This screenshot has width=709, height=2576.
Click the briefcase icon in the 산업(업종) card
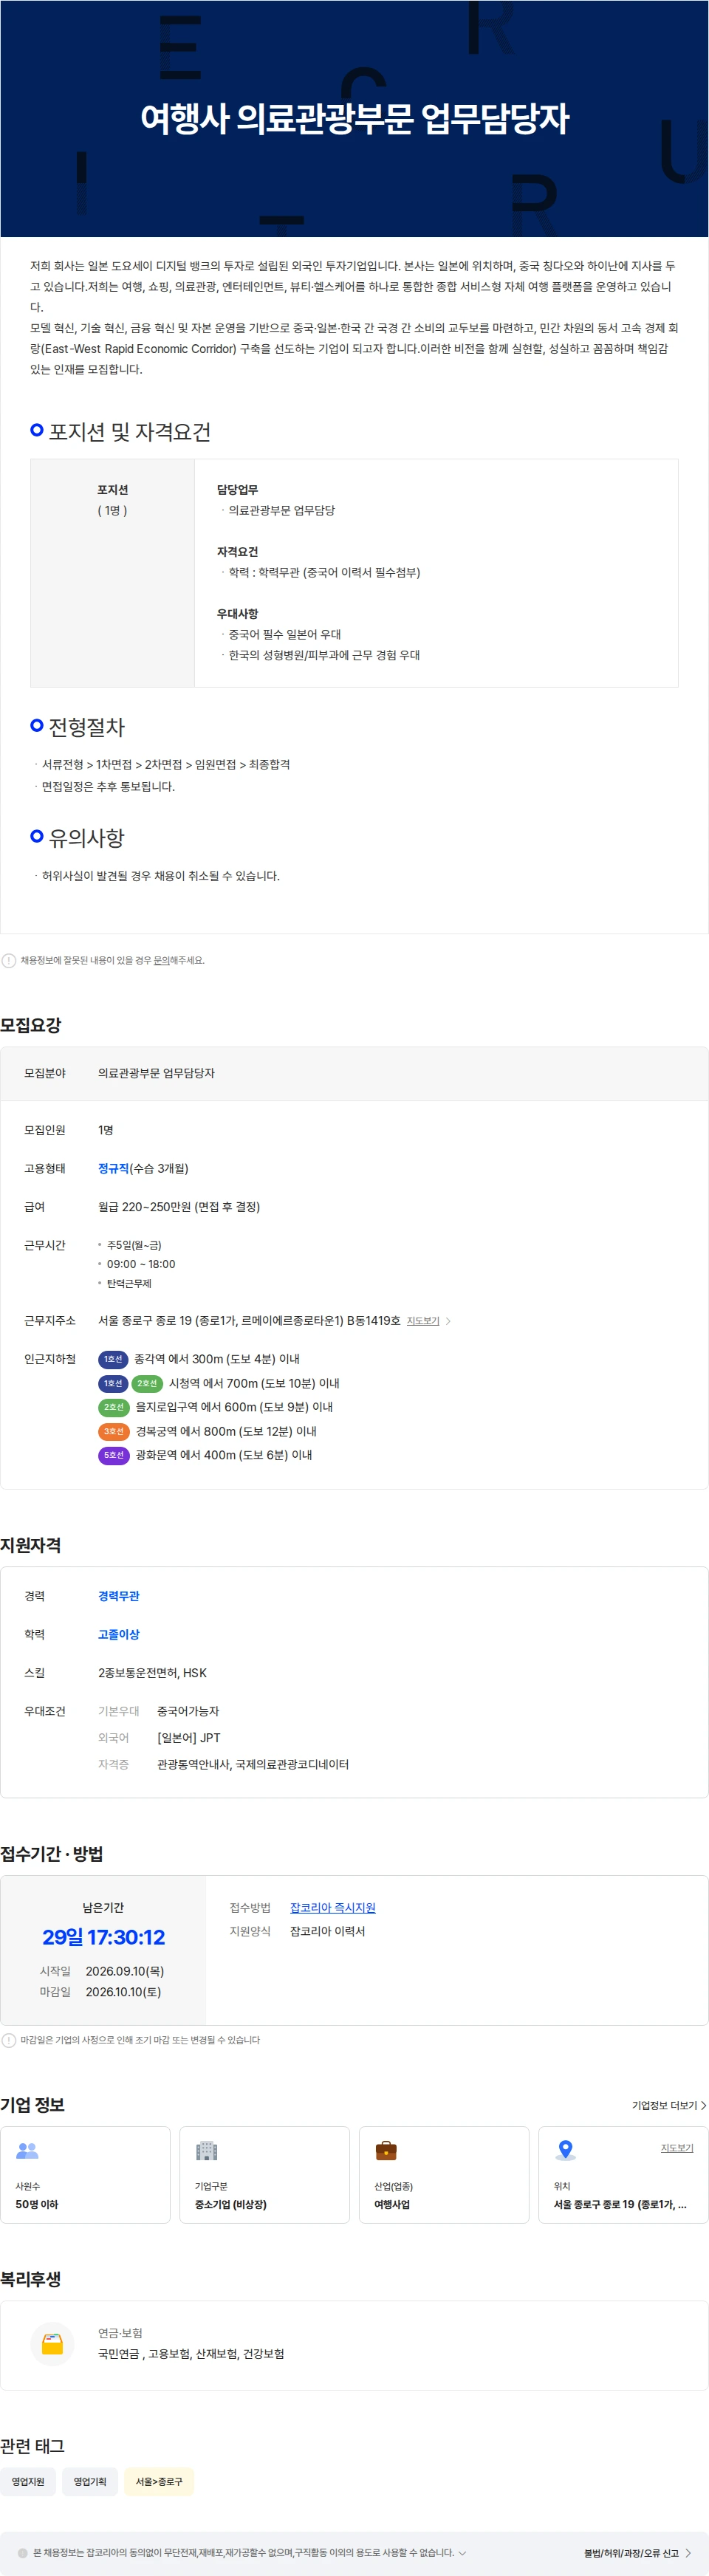click(x=386, y=2150)
